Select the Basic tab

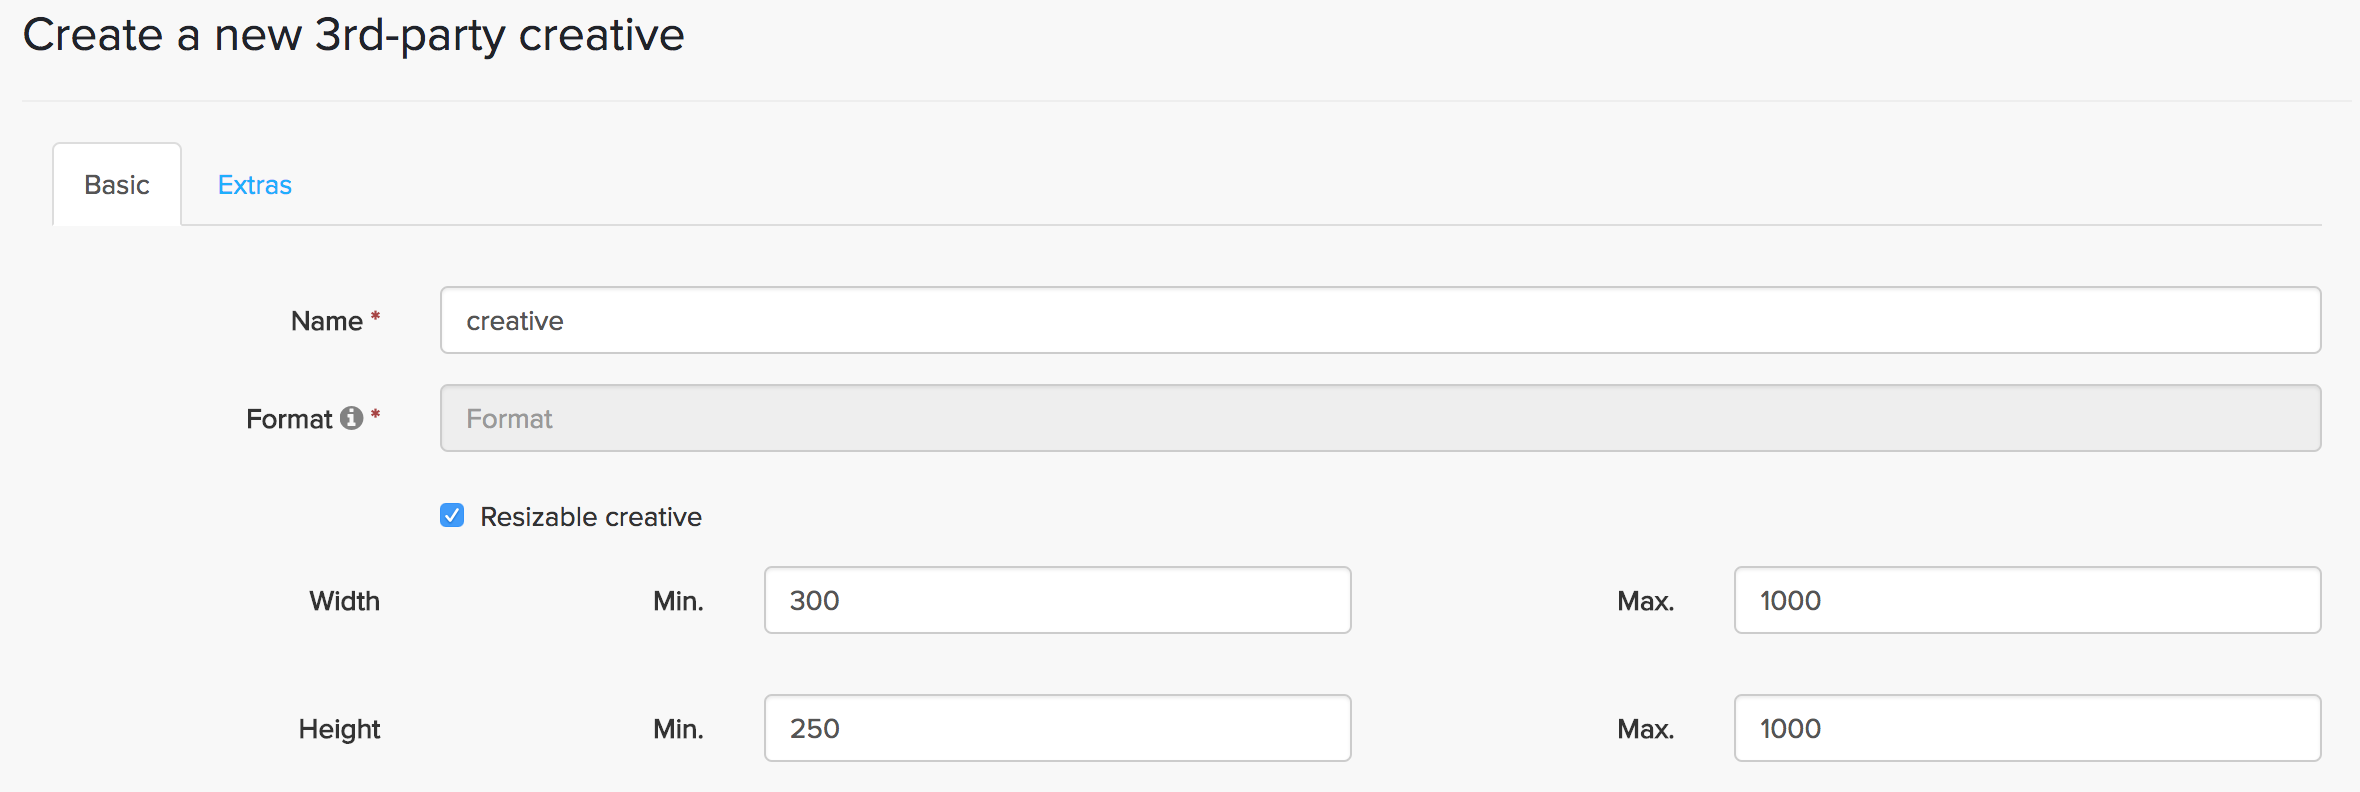tap(117, 185)
